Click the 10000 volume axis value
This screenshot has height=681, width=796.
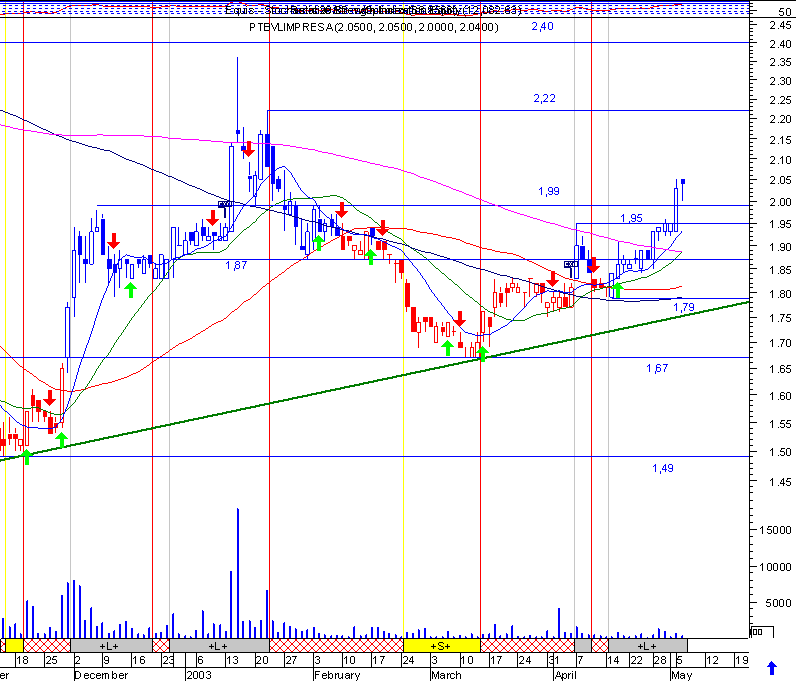[775, 567]
